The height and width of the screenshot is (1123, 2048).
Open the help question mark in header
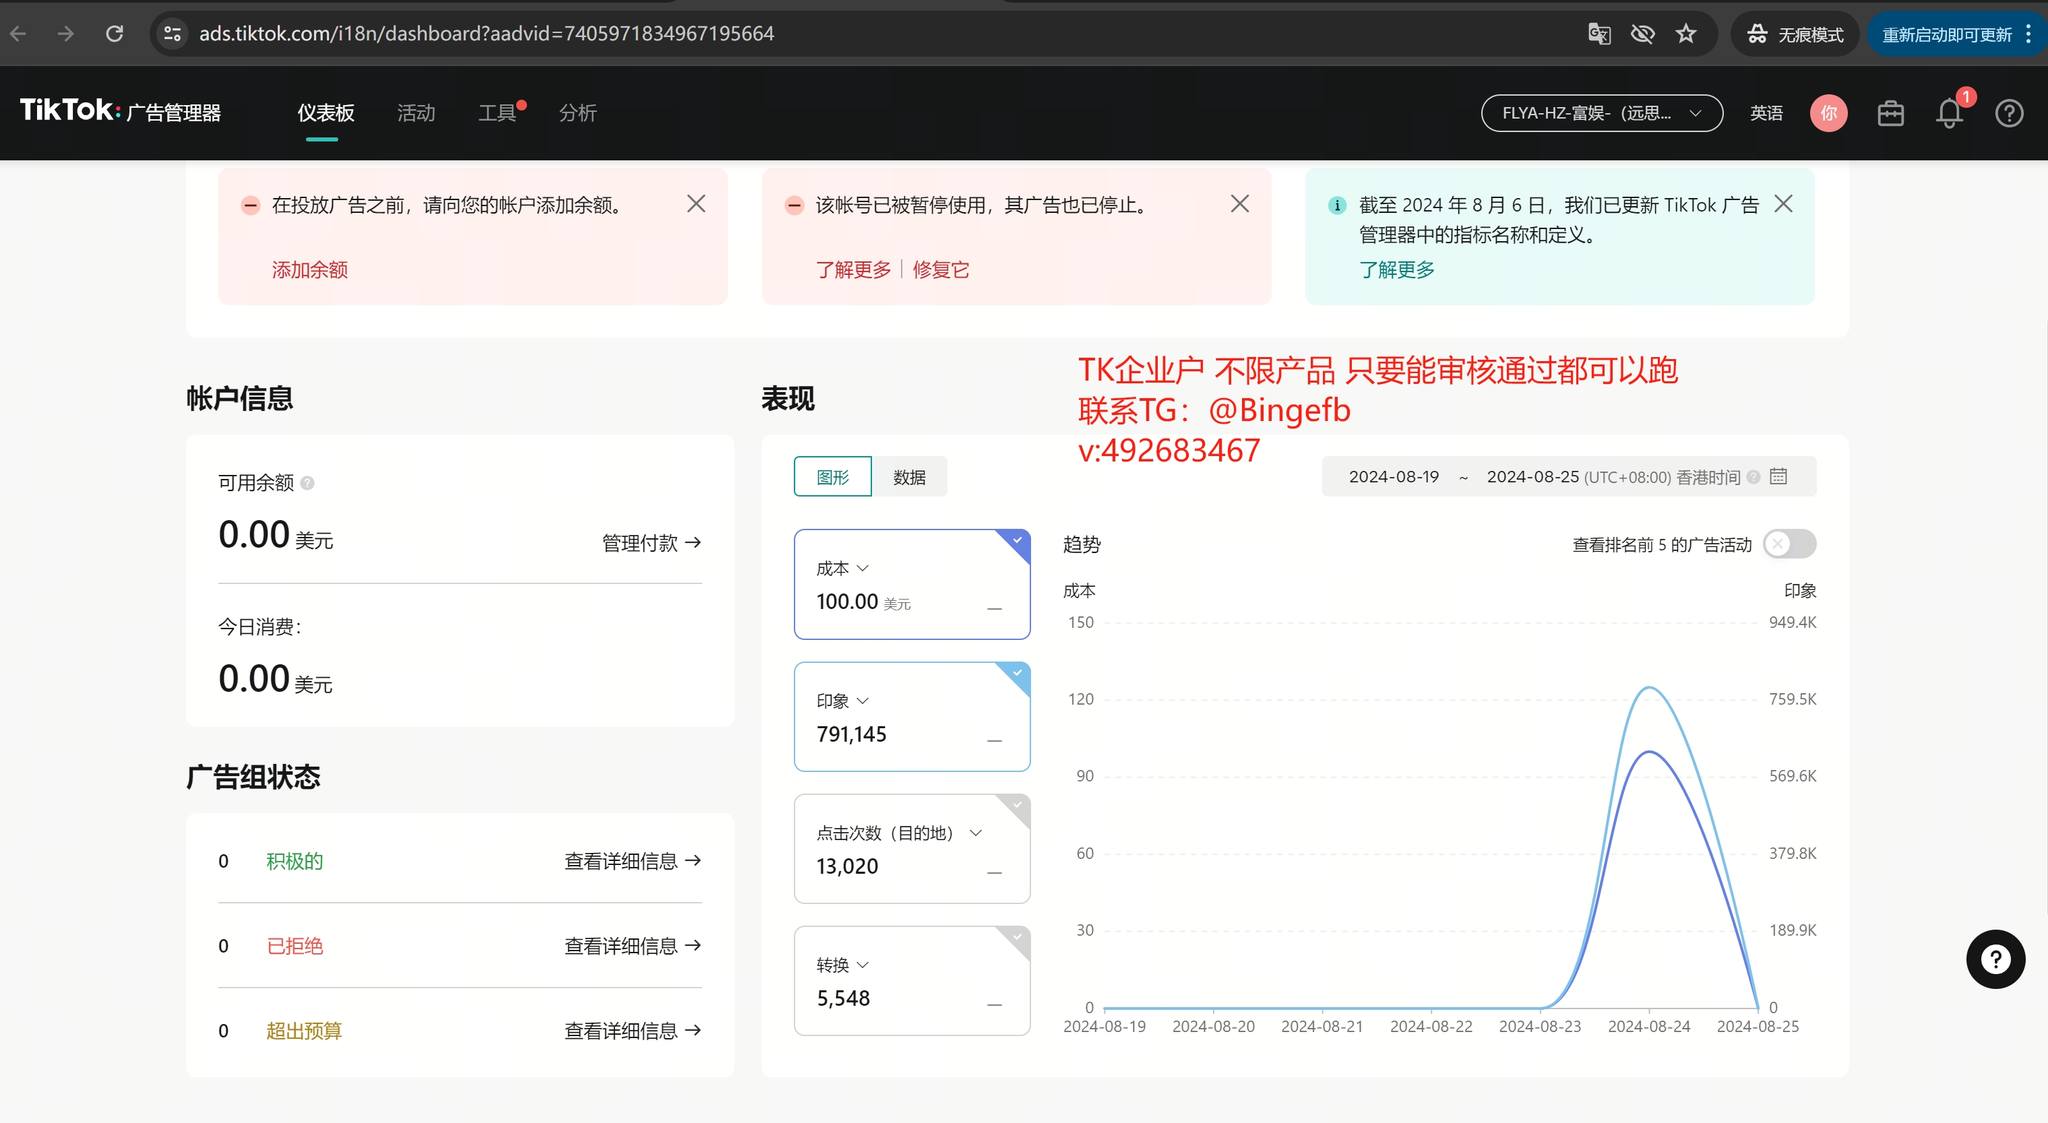click(2009, 113)
